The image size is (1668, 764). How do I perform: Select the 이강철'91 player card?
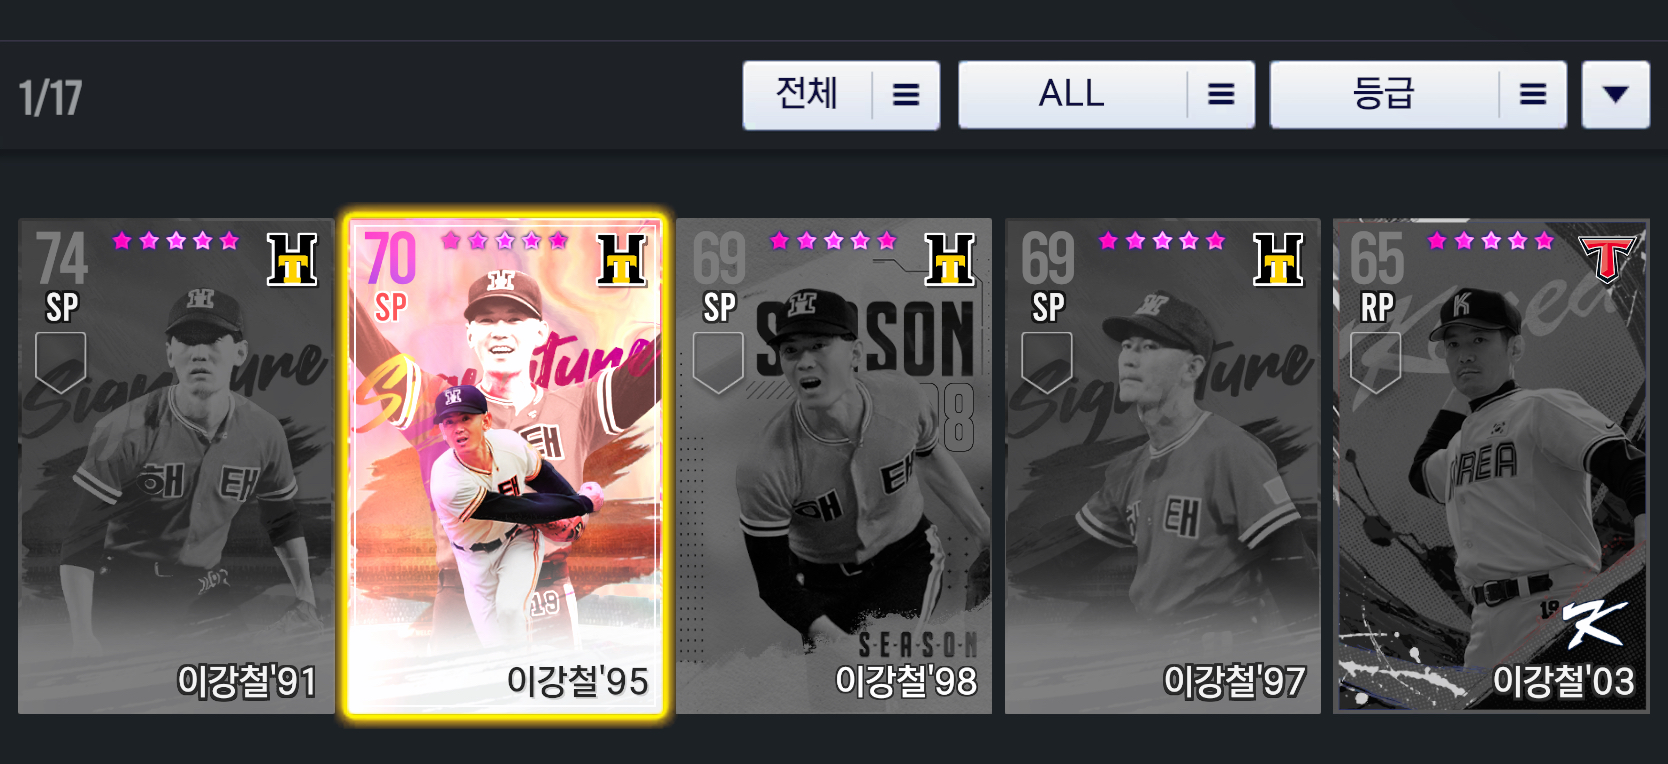click(176, 466)
